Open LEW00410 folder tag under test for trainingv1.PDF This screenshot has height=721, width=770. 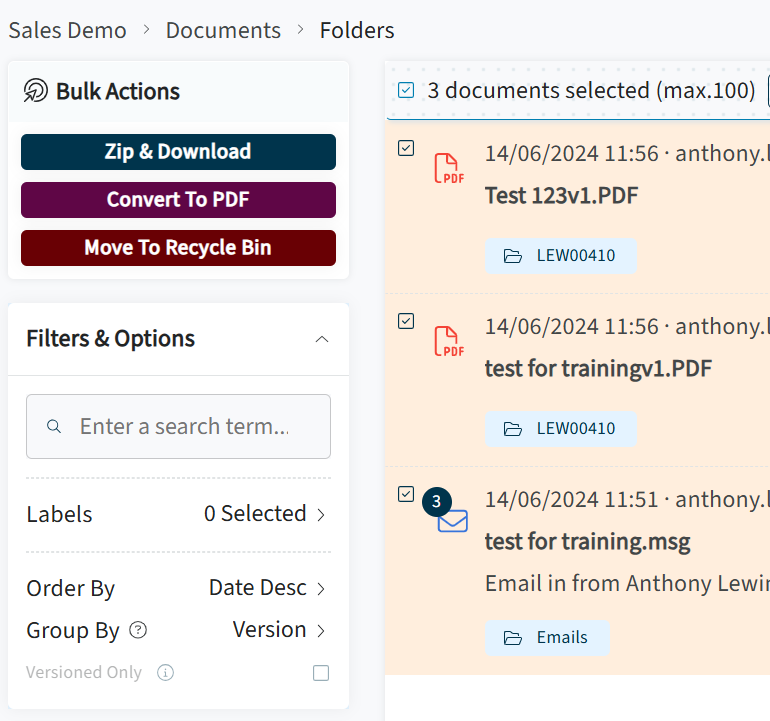(561, 429)
